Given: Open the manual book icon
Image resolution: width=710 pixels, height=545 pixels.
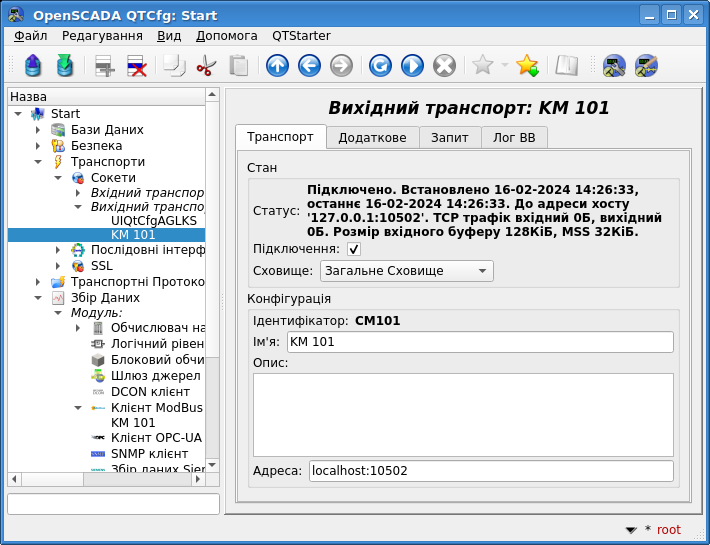Looking at the screenshot, I should [567, 66].
